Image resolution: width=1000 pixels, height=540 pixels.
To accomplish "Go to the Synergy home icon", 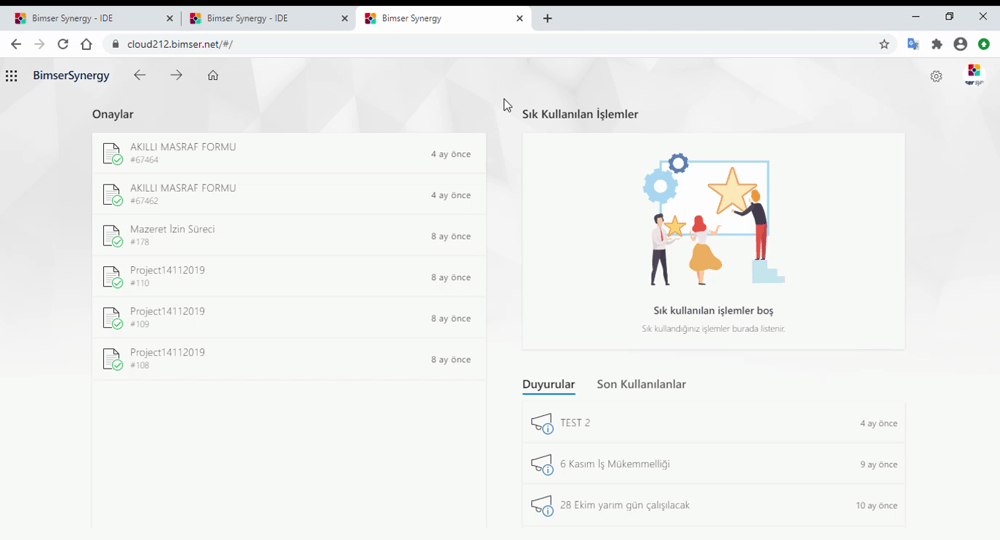I will [x=213, y=76].
